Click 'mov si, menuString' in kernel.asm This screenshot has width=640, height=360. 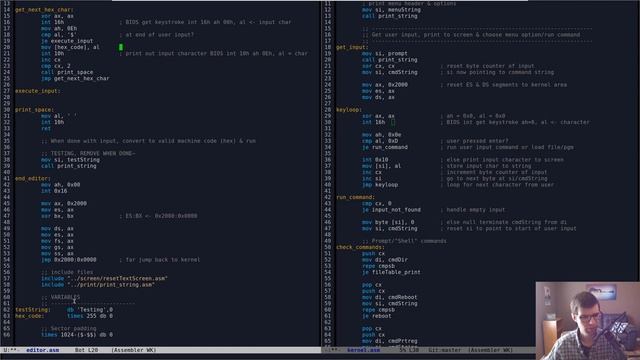tap(391, 10)
